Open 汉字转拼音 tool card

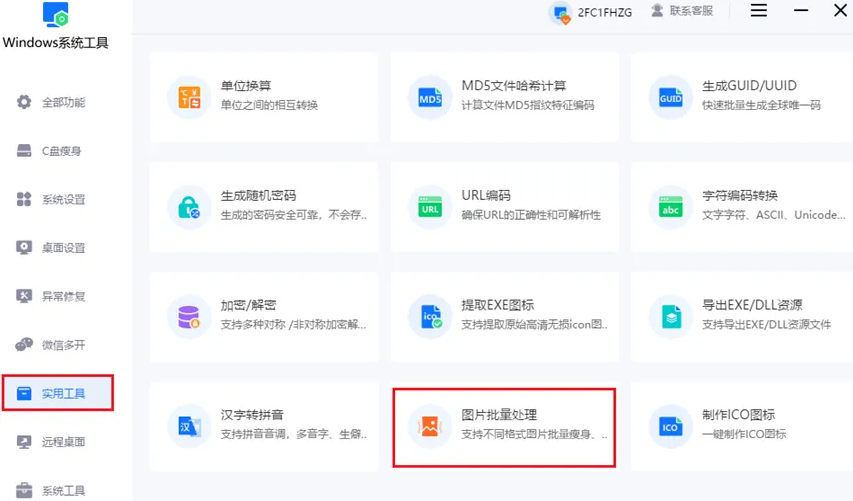(264, 426)
